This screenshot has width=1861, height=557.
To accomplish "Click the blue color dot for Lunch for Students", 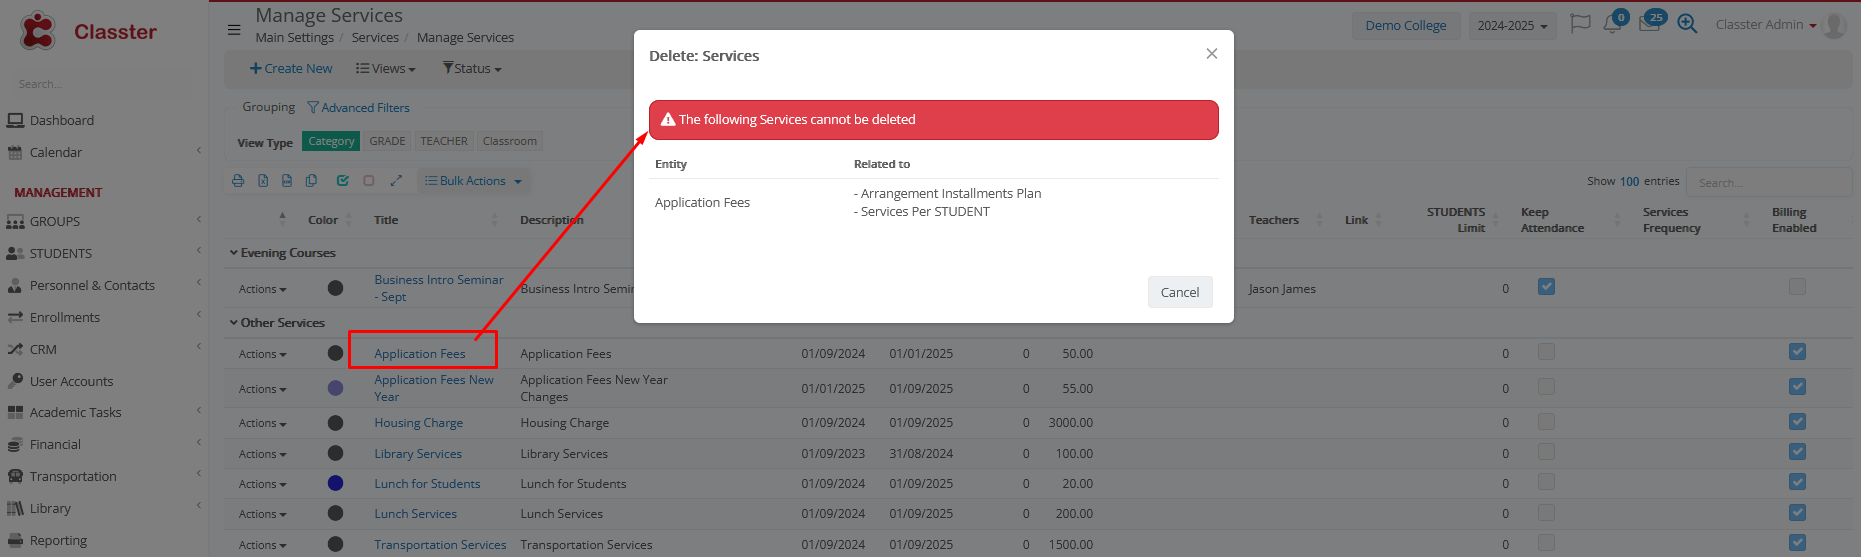I will (336, 484).
